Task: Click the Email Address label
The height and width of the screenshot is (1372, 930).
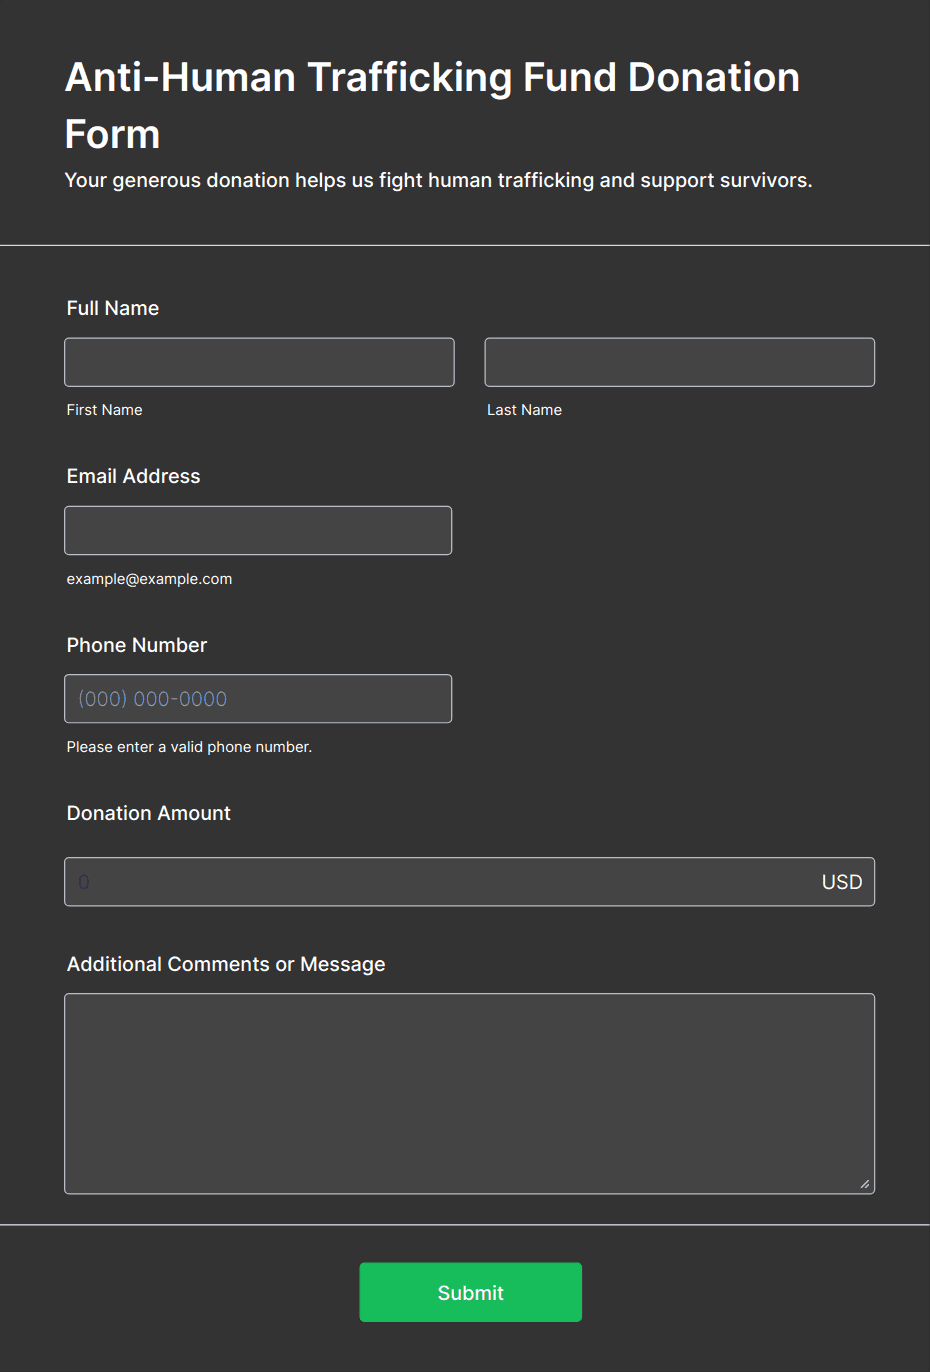Action: [134, 476]
